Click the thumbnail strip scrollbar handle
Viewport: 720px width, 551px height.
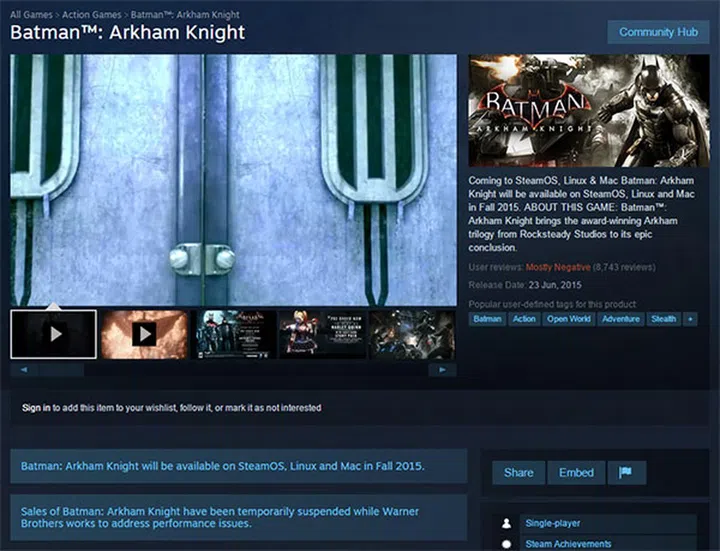[x=61, y=370]
